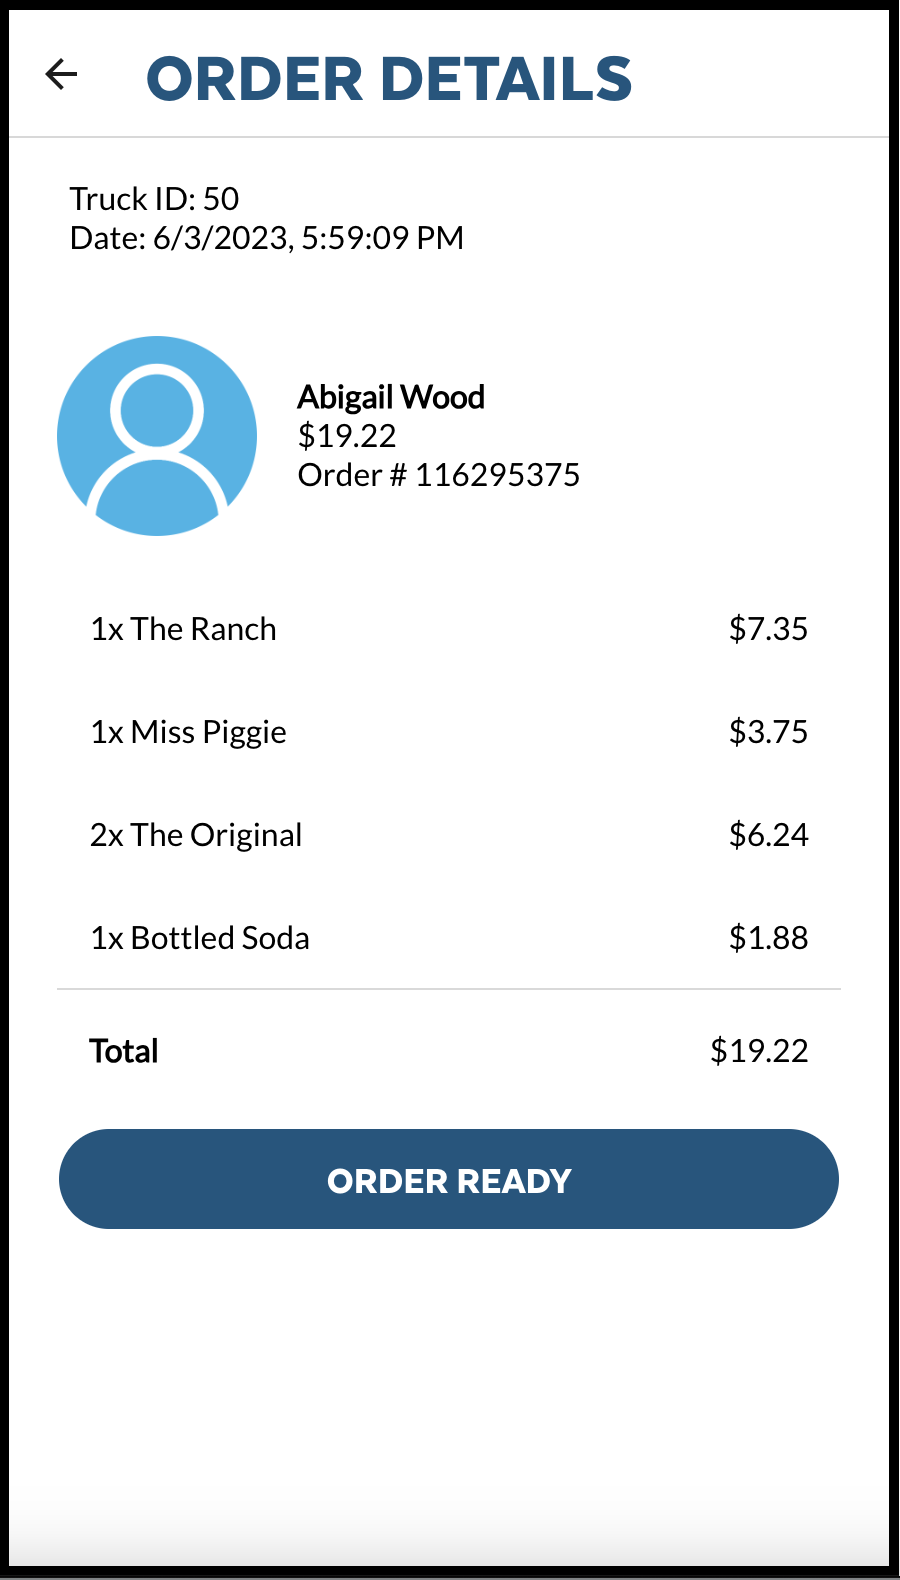Select order number 116295375
The width and height of the screenshot is (900, 1580).
440,475
